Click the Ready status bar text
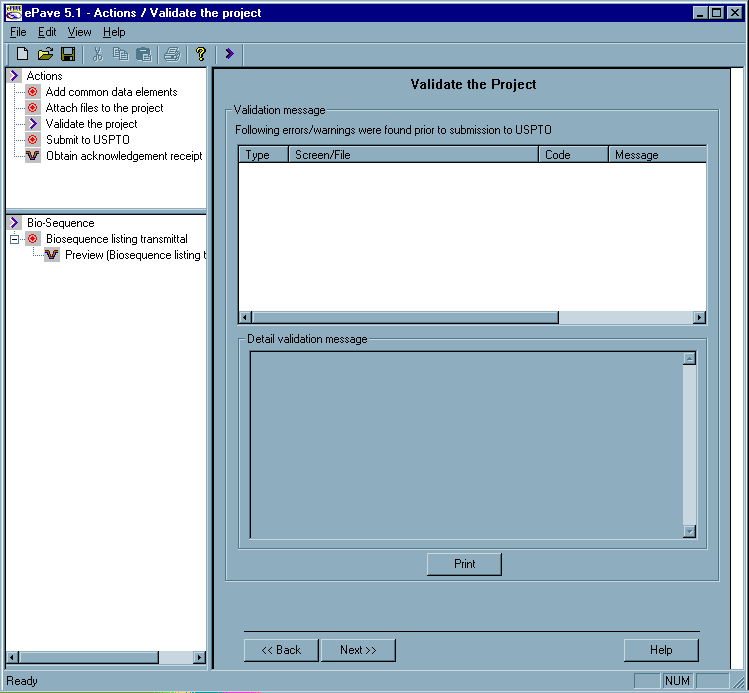This screenshot has width=749, height=693. [x=21, y=681]
